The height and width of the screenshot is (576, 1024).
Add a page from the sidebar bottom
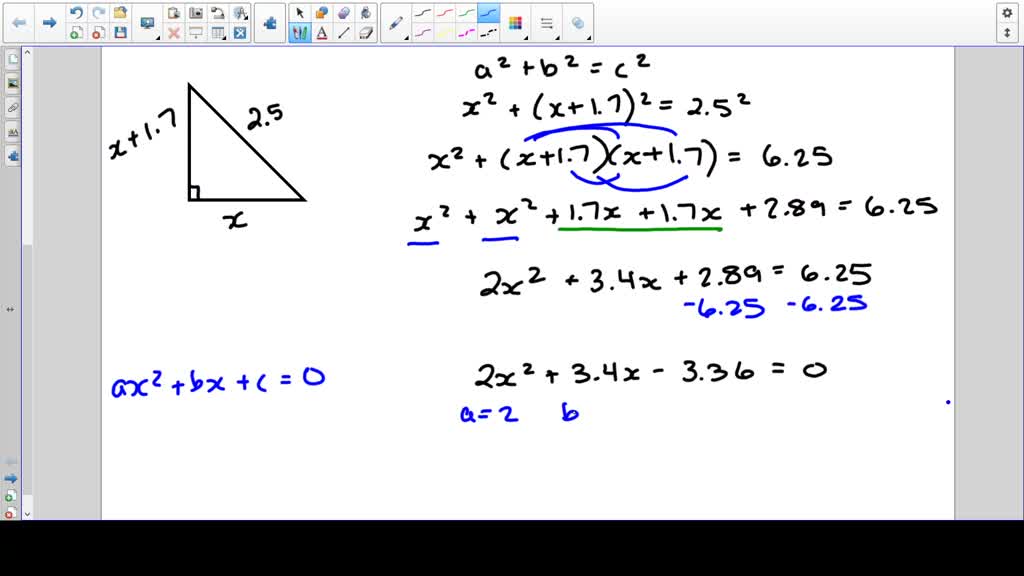pos(10,496)
